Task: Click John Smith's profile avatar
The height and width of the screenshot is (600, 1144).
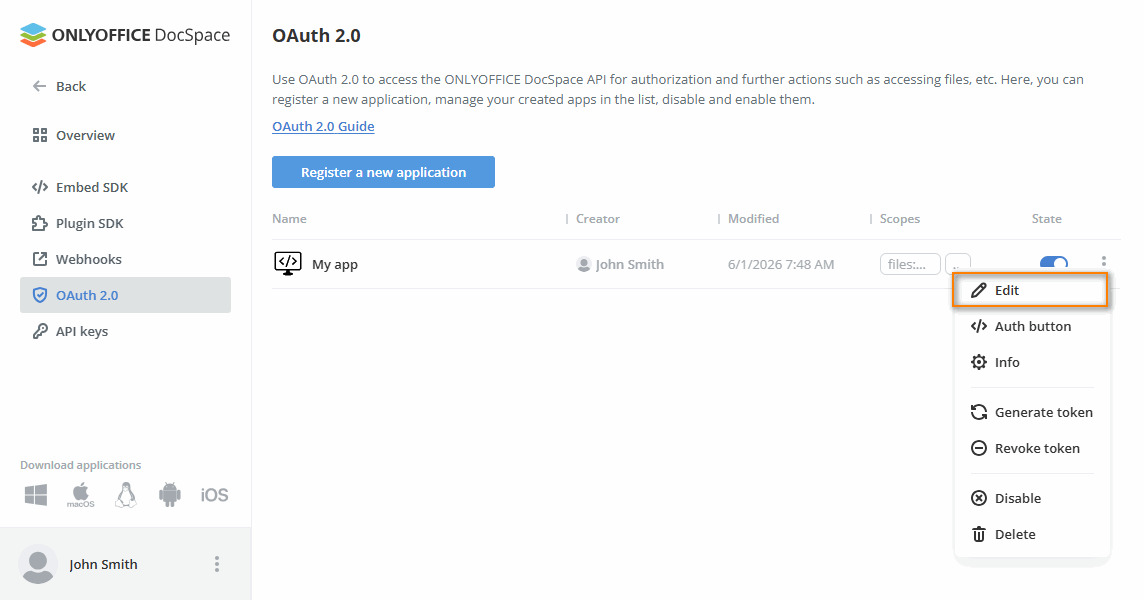Action: (x=38, y=564)
